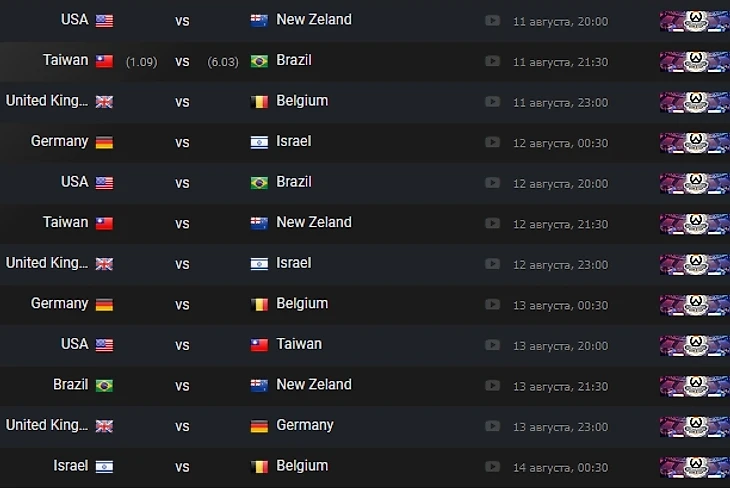Open the tournament logo for USA vs Taiwan

(x=694, y=345)
